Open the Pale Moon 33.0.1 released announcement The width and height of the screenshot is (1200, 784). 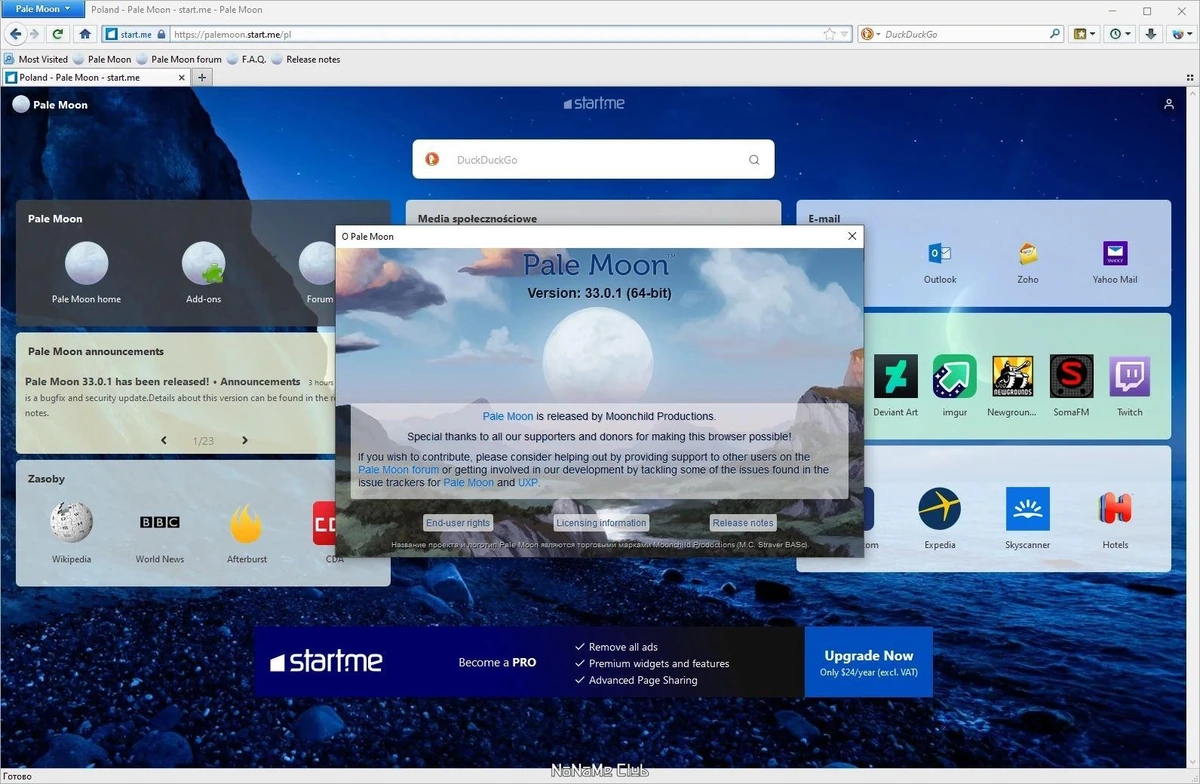[163, 381]
